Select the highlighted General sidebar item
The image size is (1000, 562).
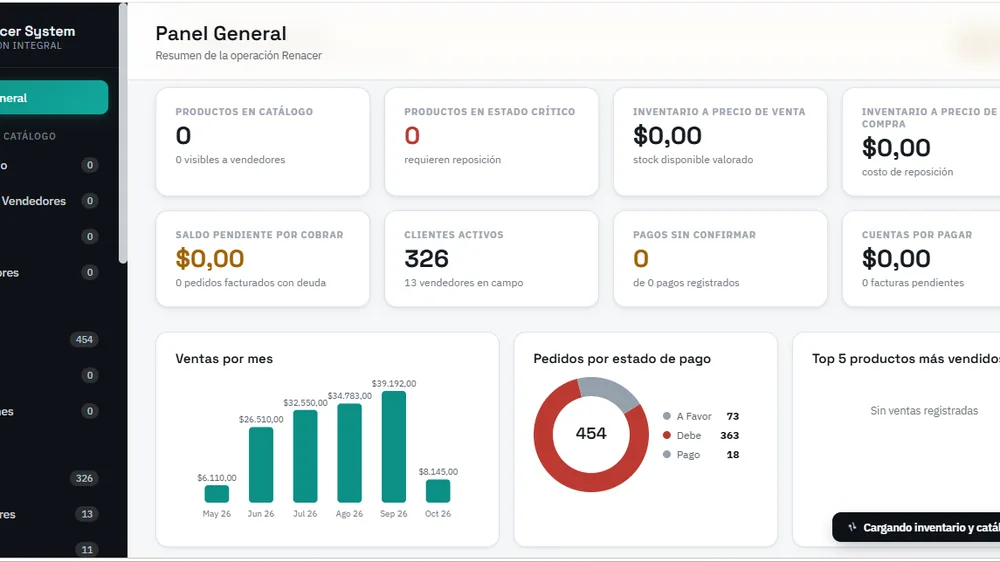[x=53, y=98]
